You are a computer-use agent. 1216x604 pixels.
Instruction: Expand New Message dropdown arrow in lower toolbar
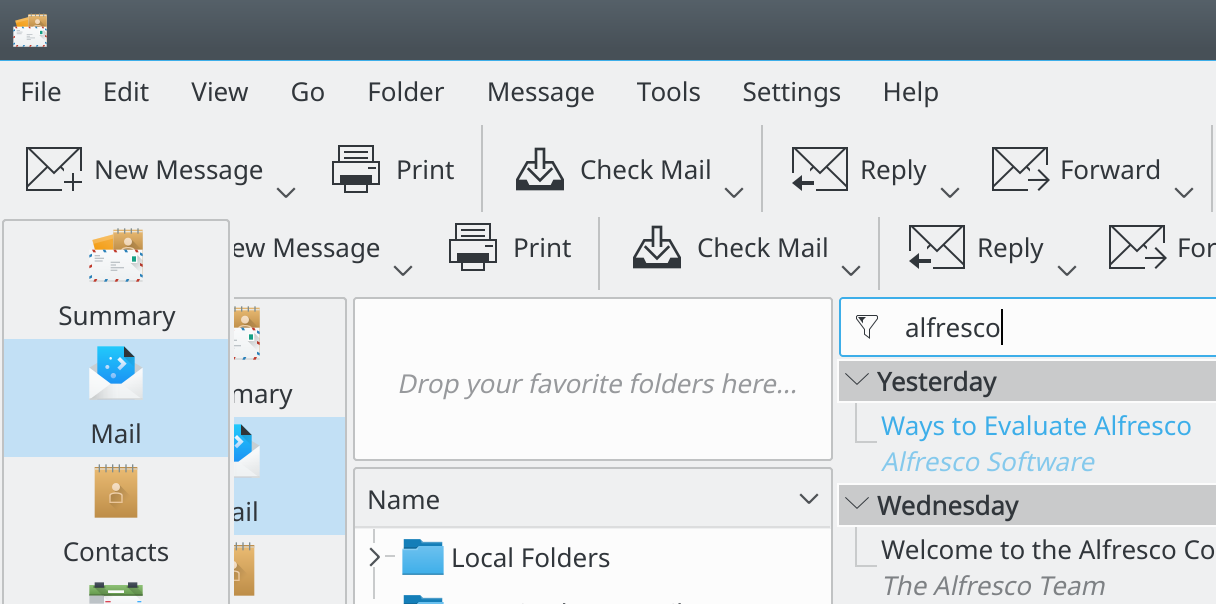tap(403, 270)
